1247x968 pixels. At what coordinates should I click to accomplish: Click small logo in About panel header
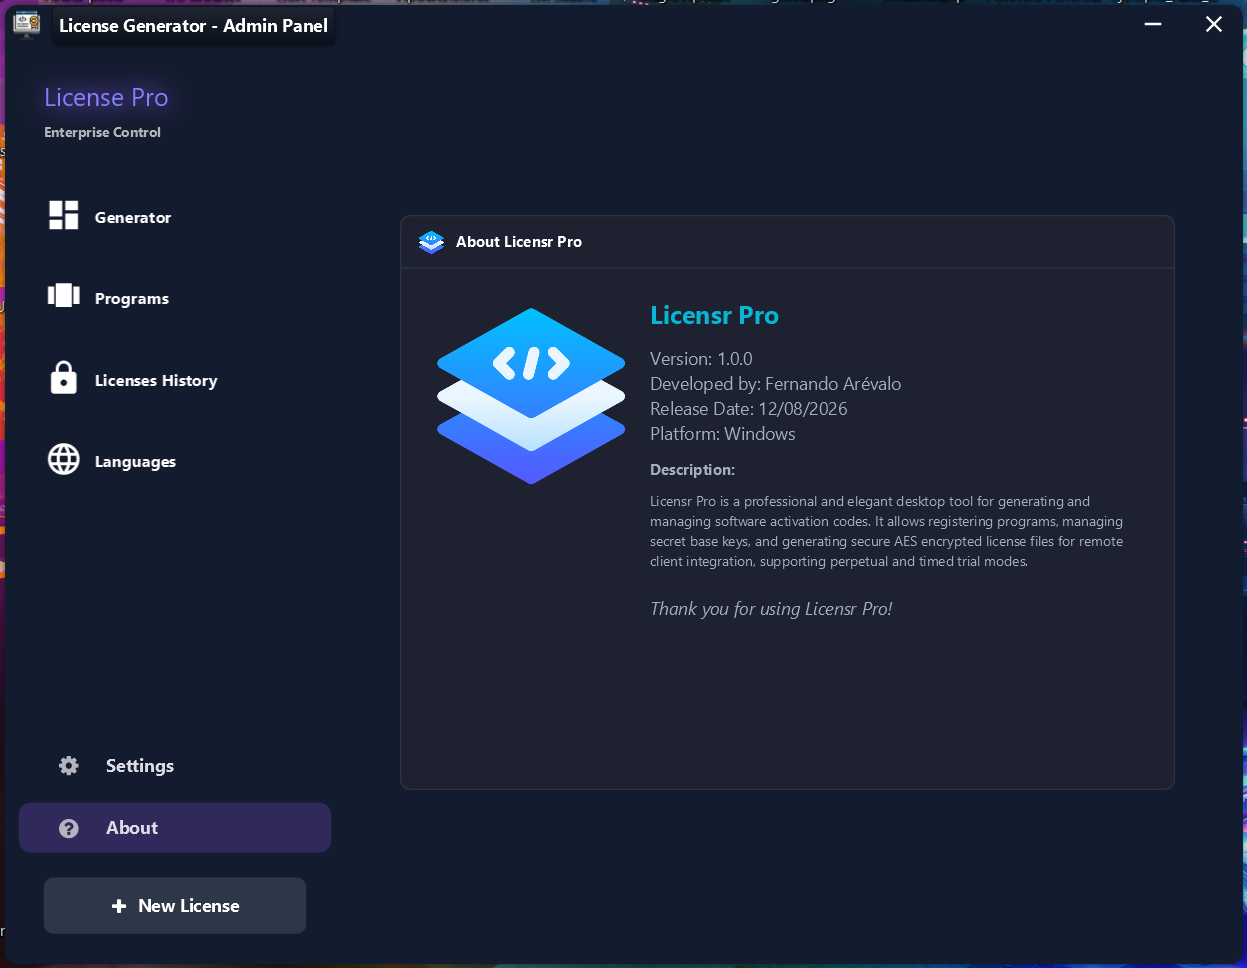431,242
